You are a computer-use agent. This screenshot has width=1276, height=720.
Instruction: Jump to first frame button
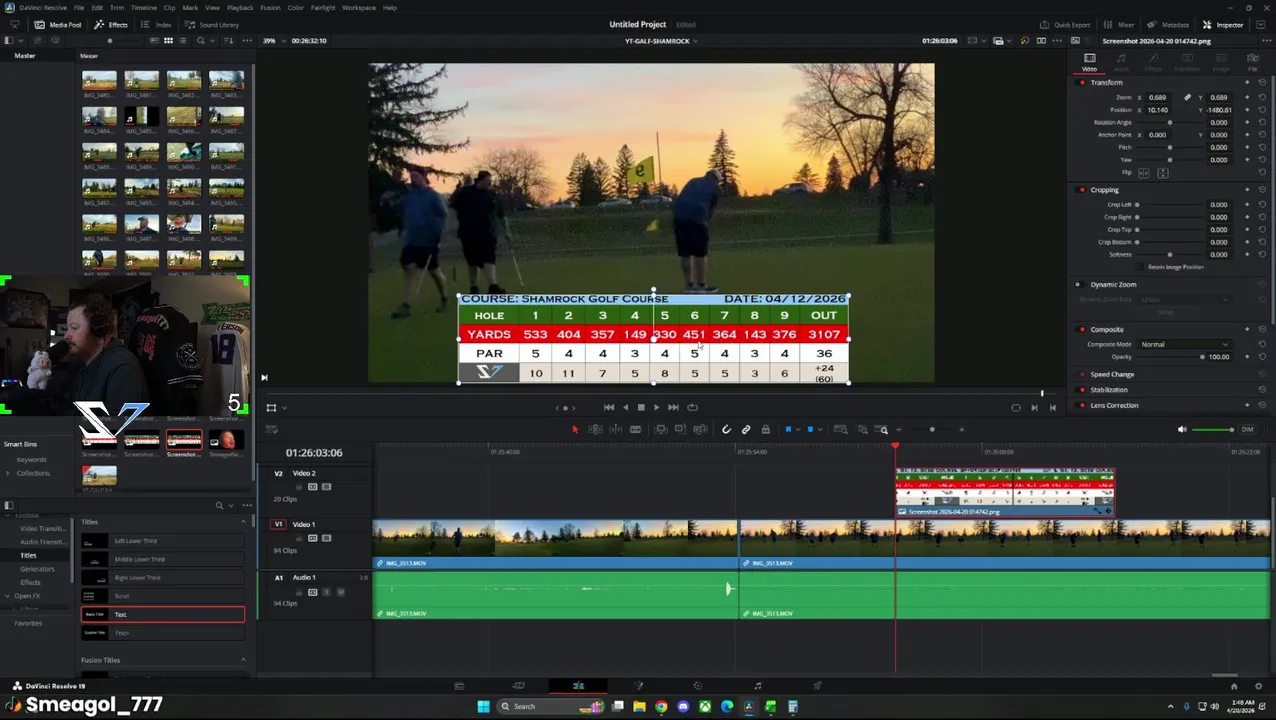(608, 407)
